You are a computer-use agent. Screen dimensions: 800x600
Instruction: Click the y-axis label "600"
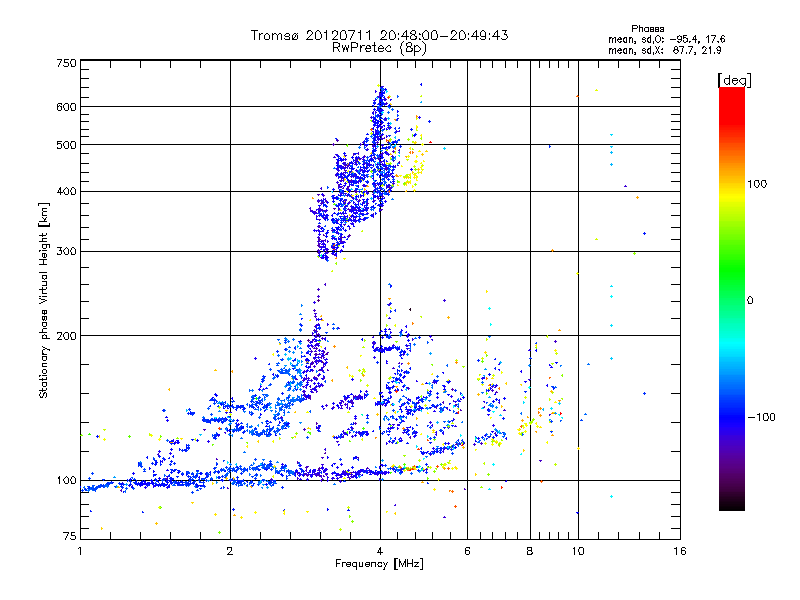coord(66,107)
